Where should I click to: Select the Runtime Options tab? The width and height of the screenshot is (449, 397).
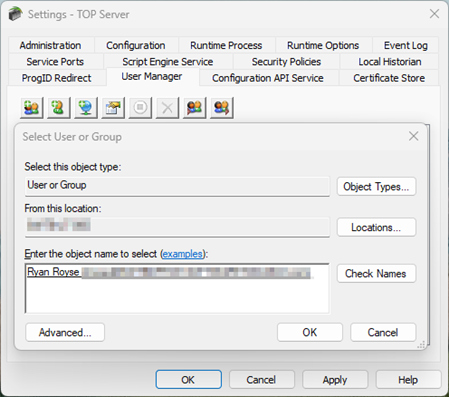323,45
